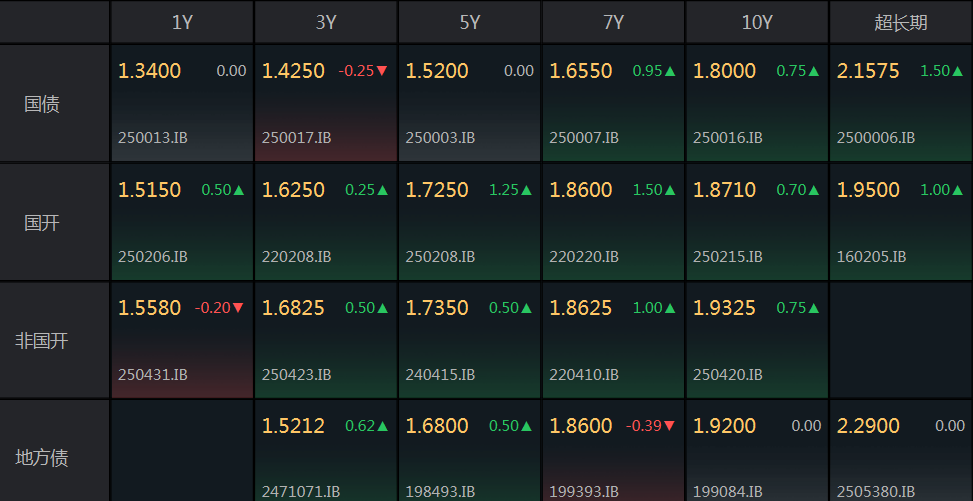Open bond code 250013.IB

pyautogui.click(x=152, y=138)
